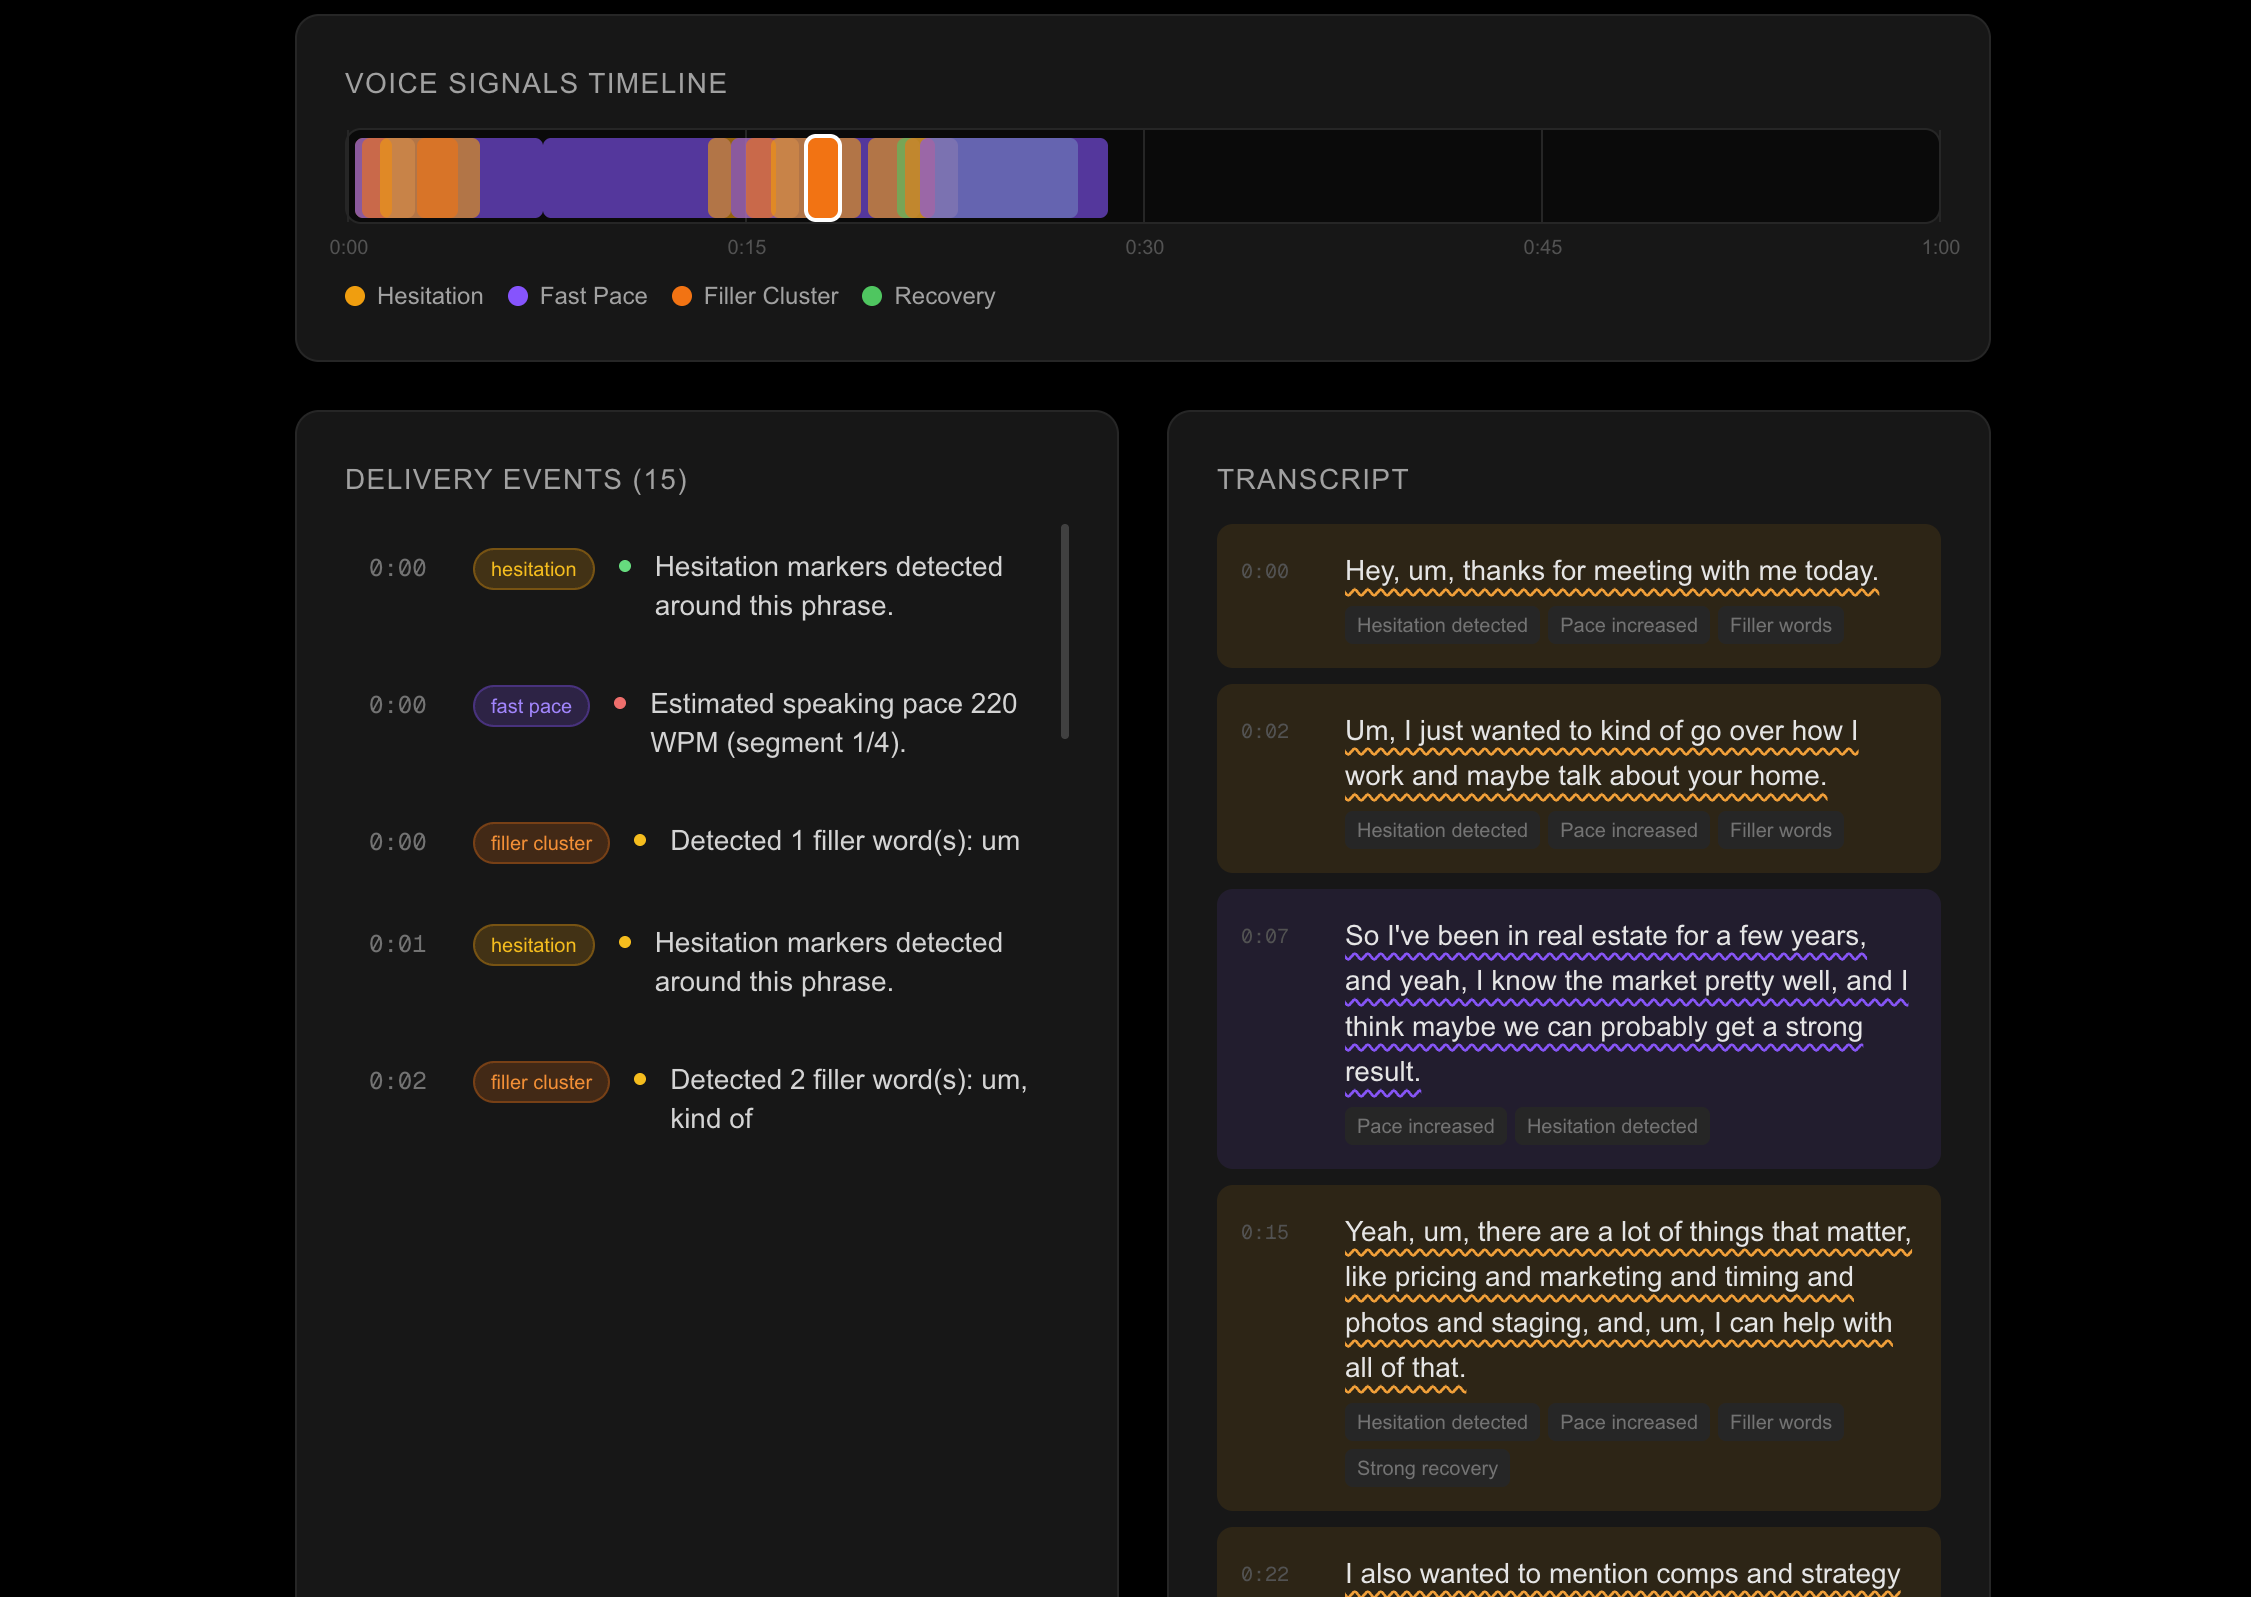This screenshot has width=2251, height=1597.
Task: Click the Strong recovery tag in the 0:15 segment
Action: (1426, 1468)
